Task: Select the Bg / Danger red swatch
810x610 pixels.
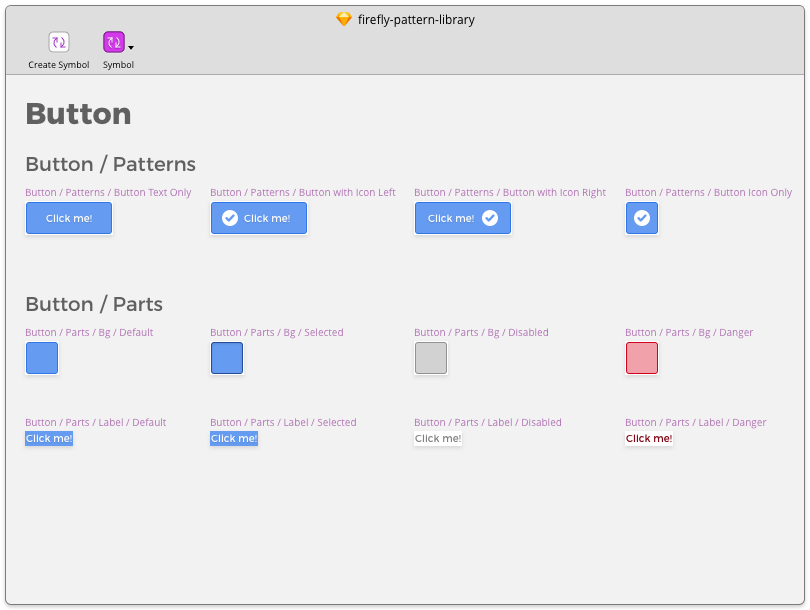Action: (642, 358)
